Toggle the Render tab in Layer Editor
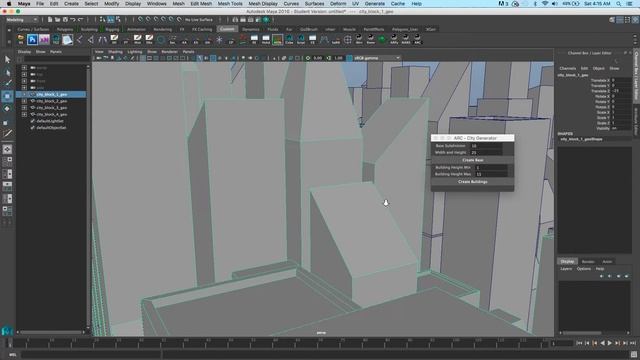Viewport: 640px width, 360px height. (x=588, y=262)
